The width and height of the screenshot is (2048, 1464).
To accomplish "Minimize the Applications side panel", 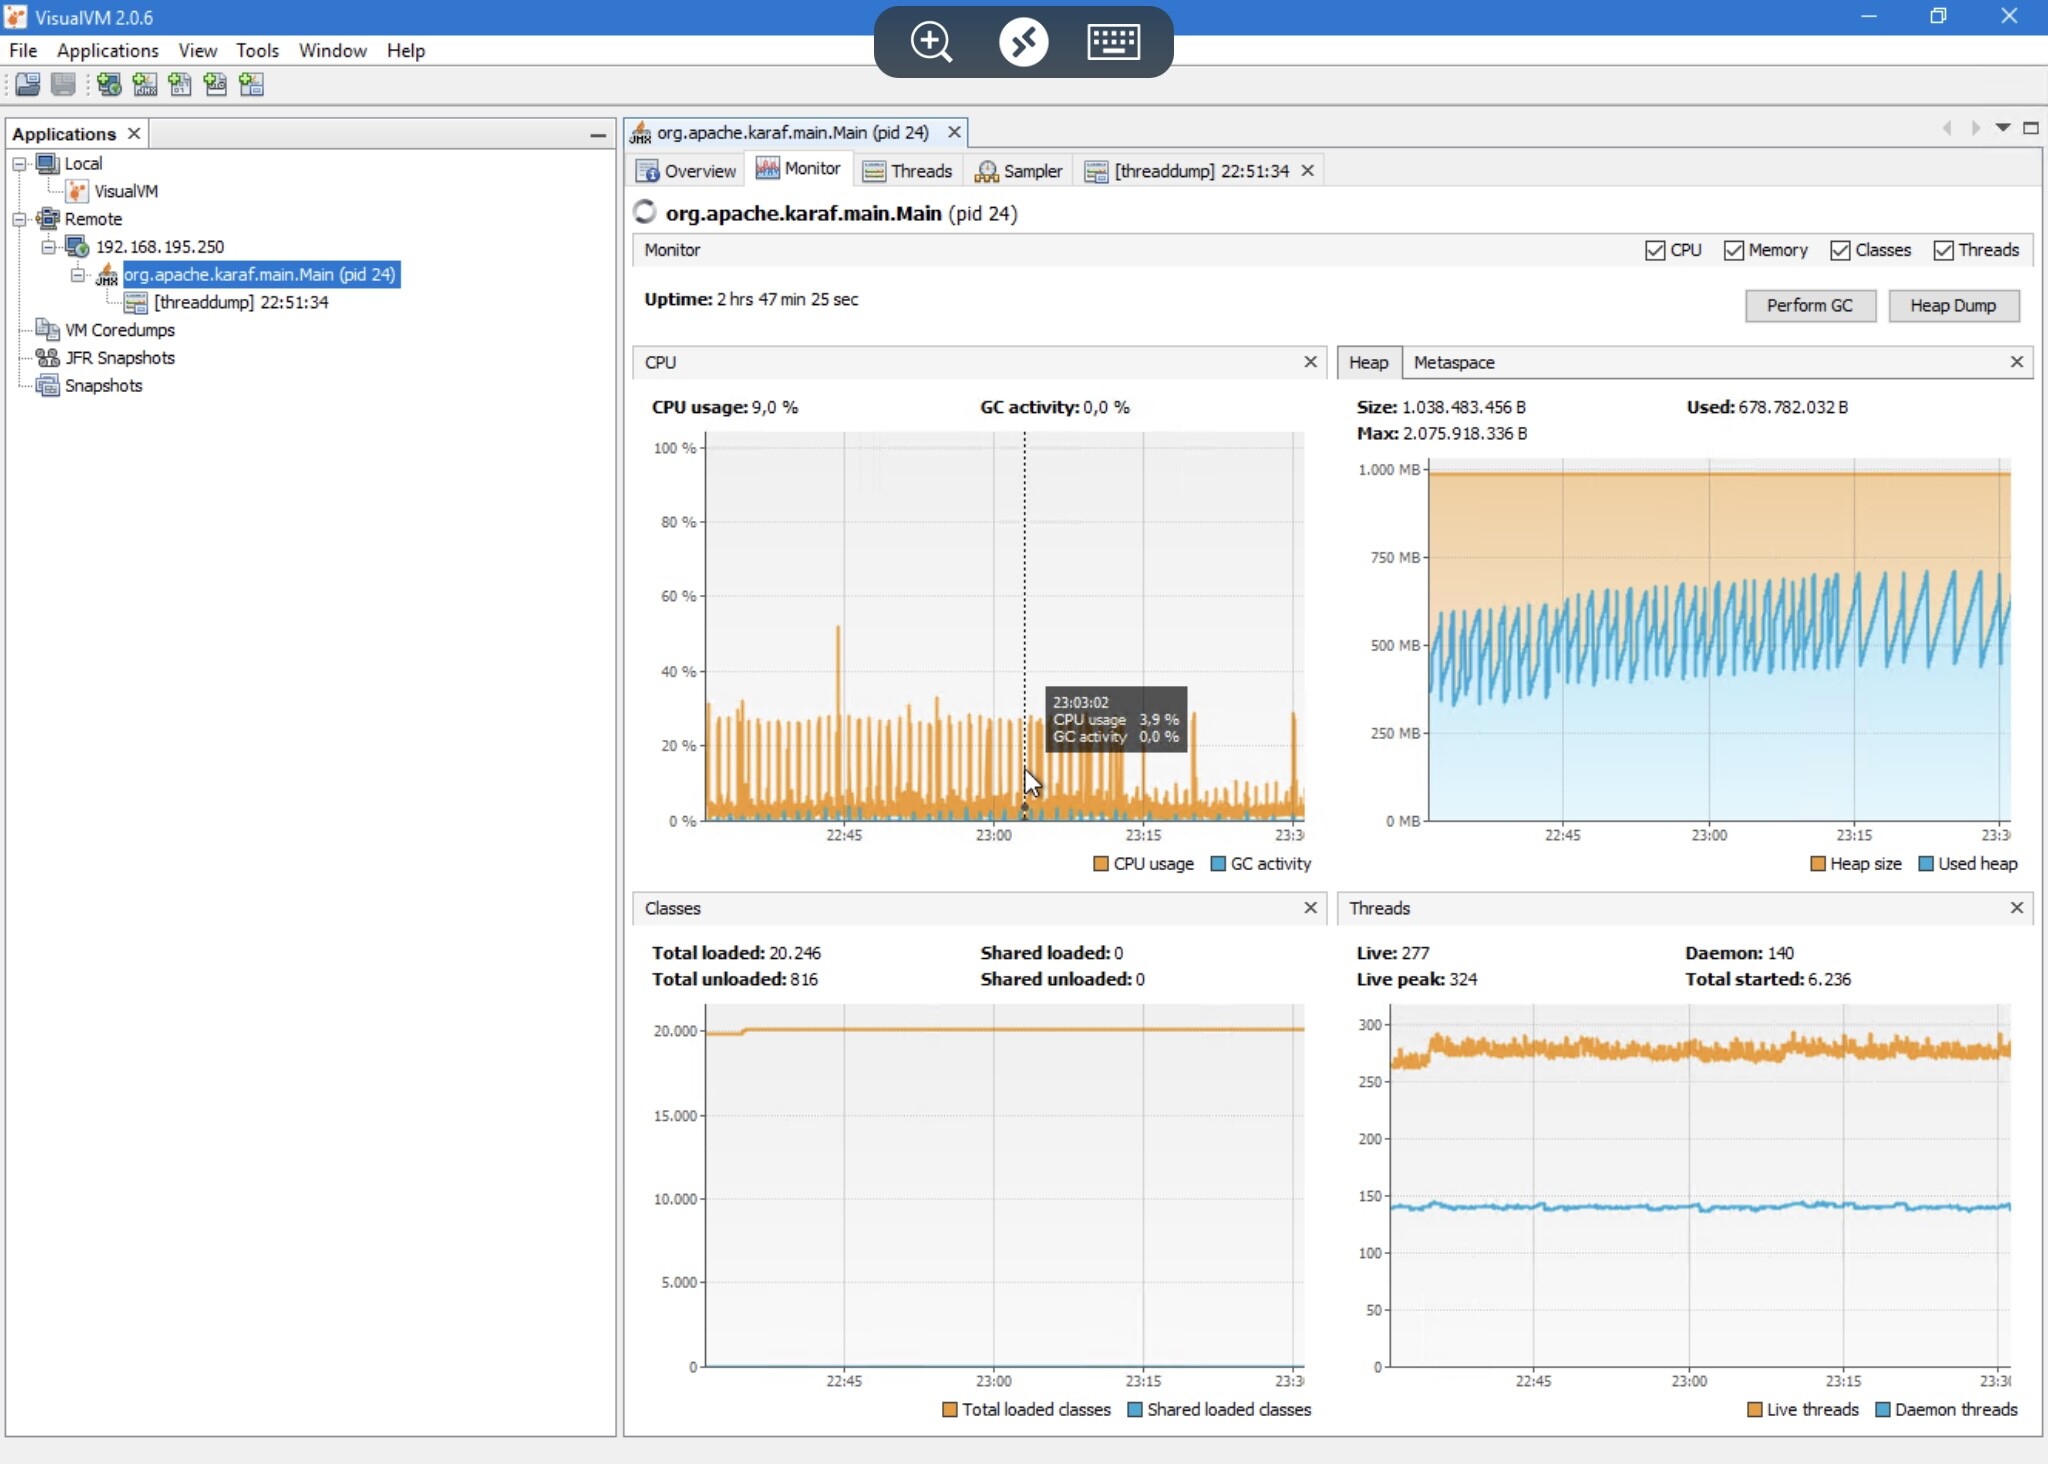I will tap(598, 134).
